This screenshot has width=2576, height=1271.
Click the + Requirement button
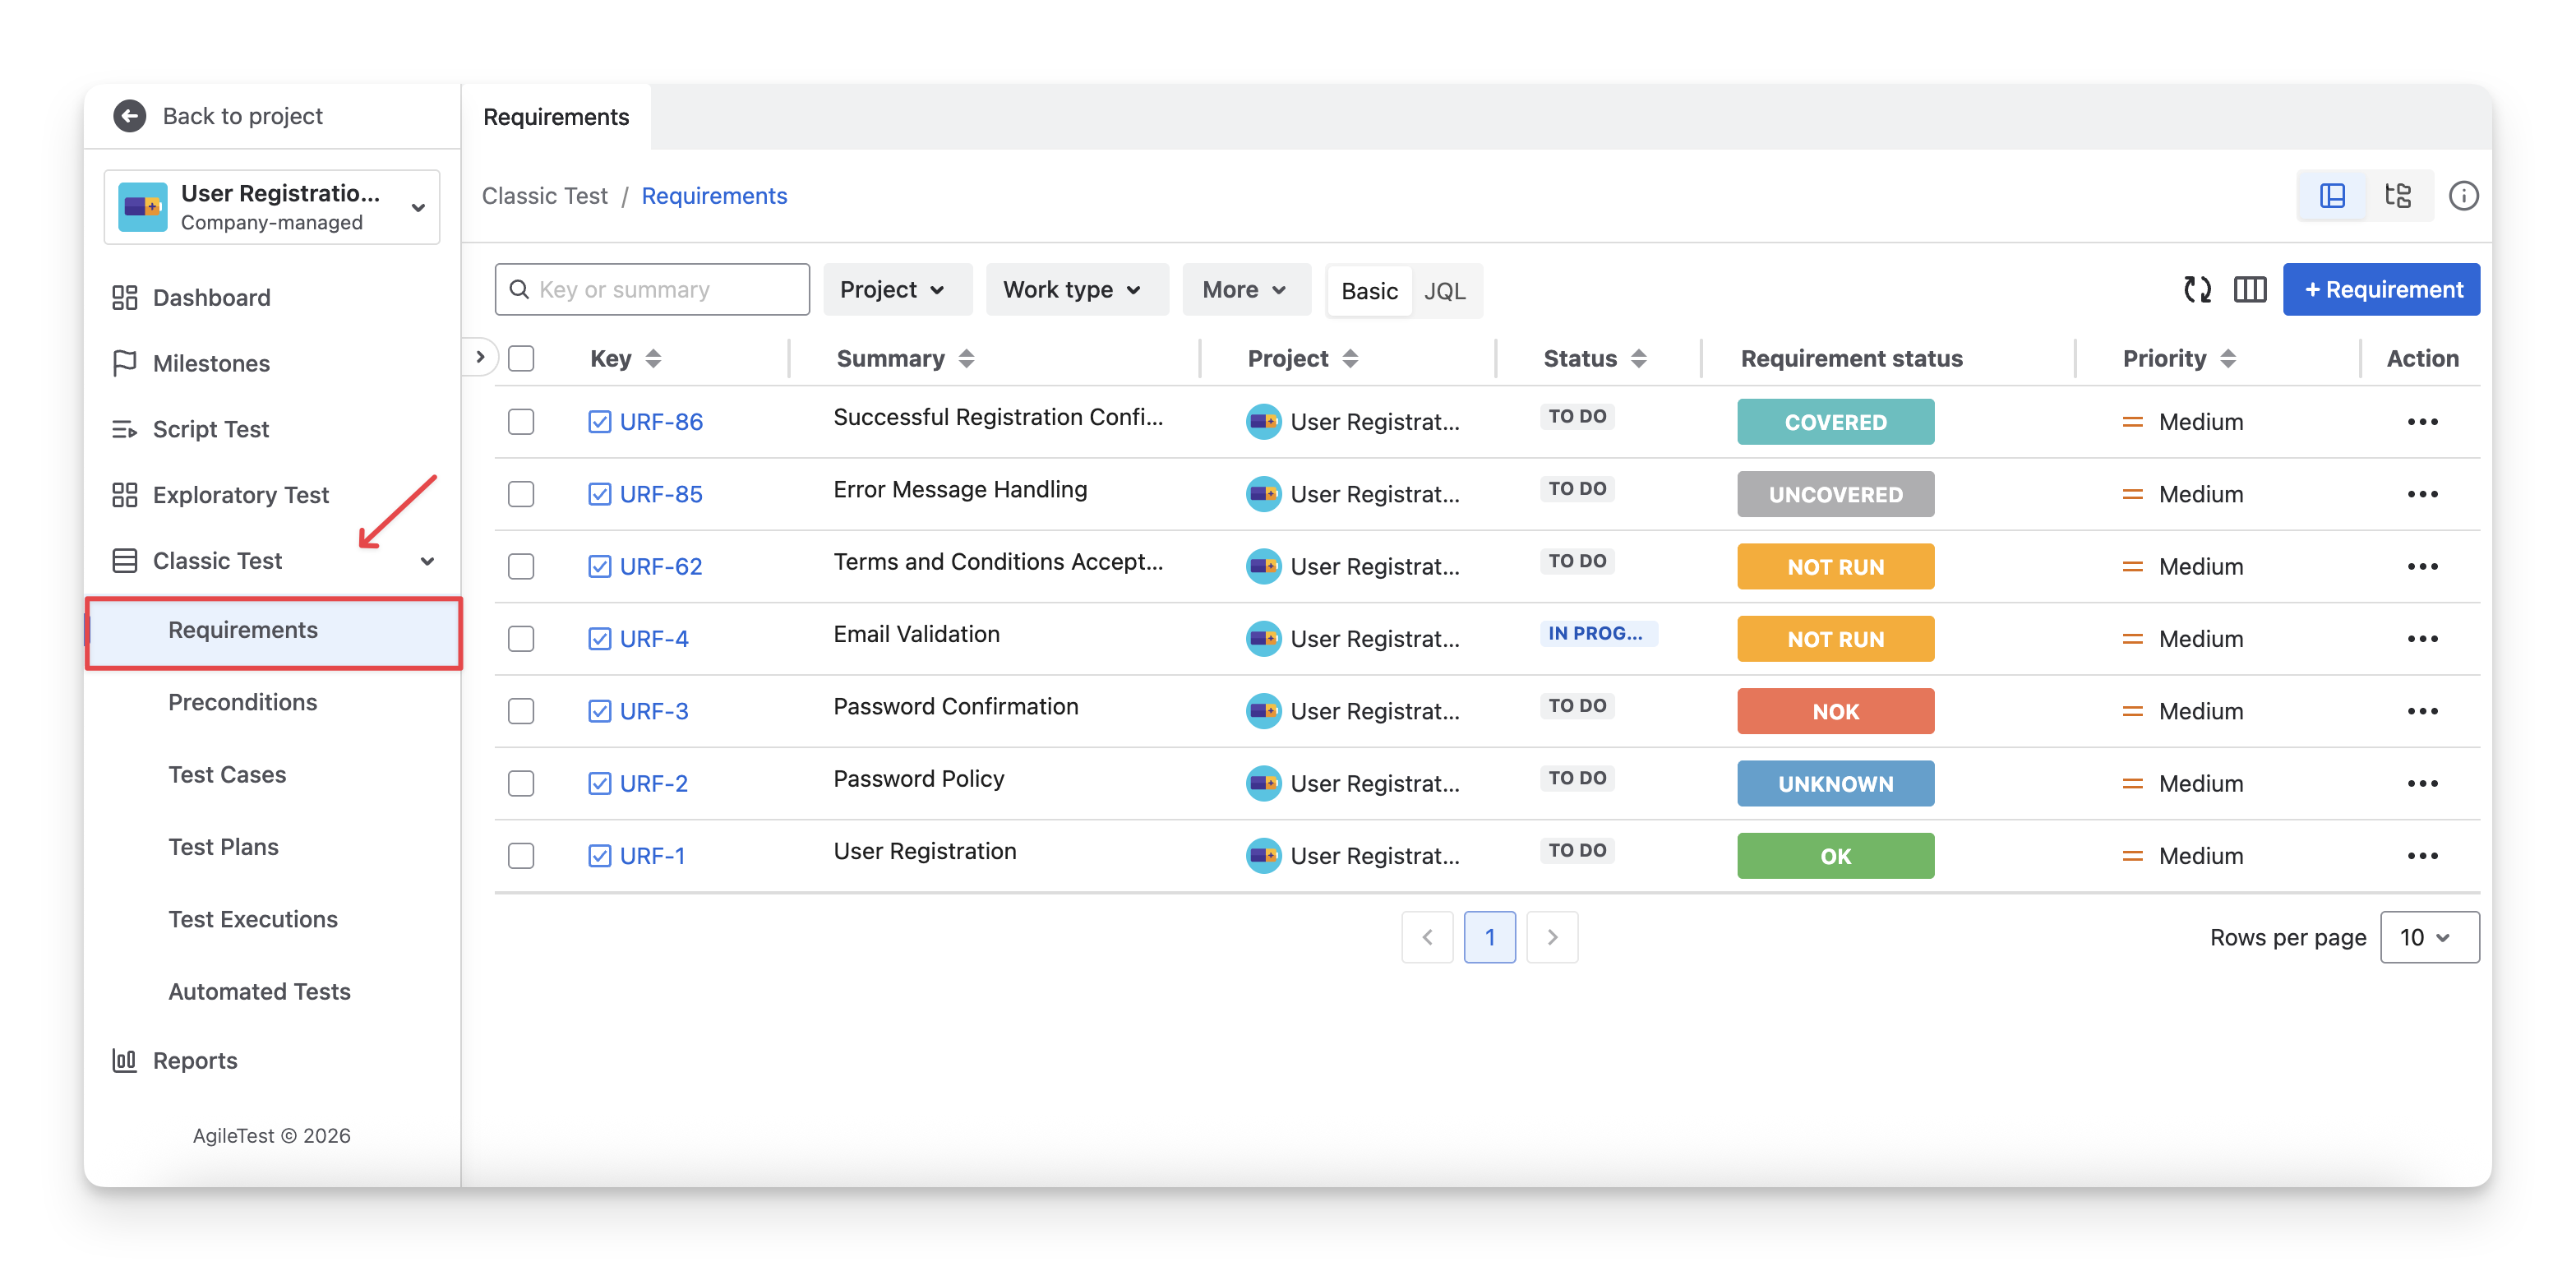[2380, 290]
